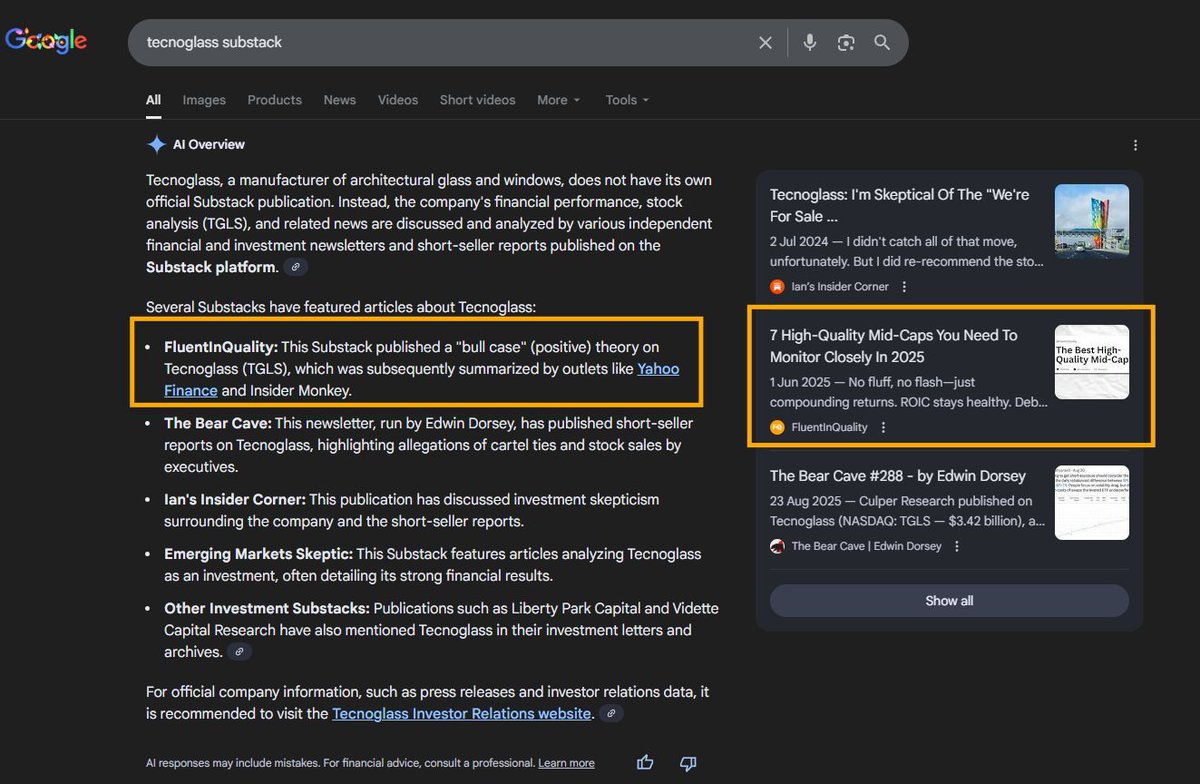Viewport: 1200px width, 784px height.
Task: Open 'The Bear Cave #288' article title
Action: (898, 476)
